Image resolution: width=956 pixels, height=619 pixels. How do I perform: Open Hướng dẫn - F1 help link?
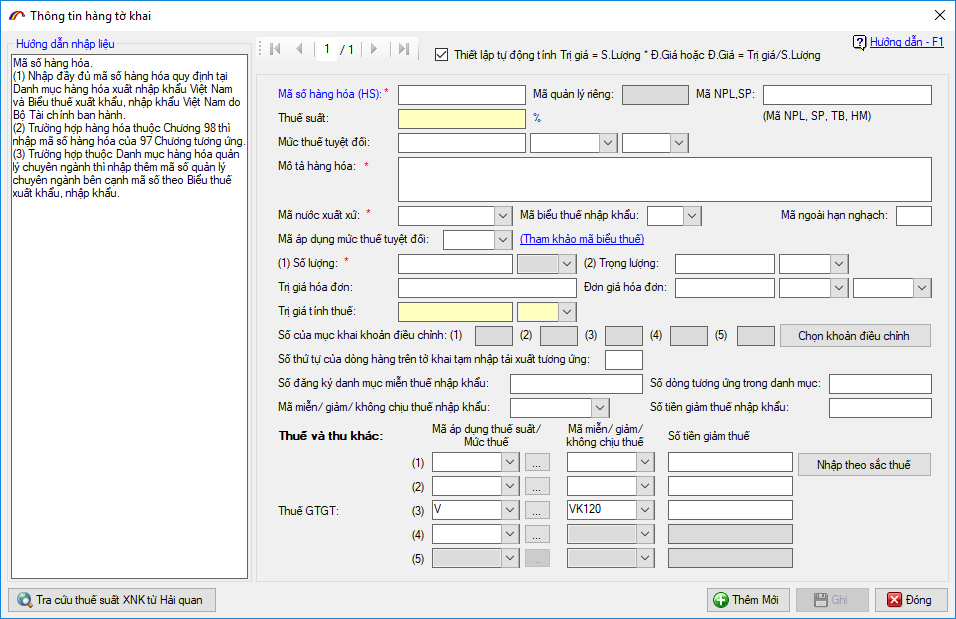point(906,43)
